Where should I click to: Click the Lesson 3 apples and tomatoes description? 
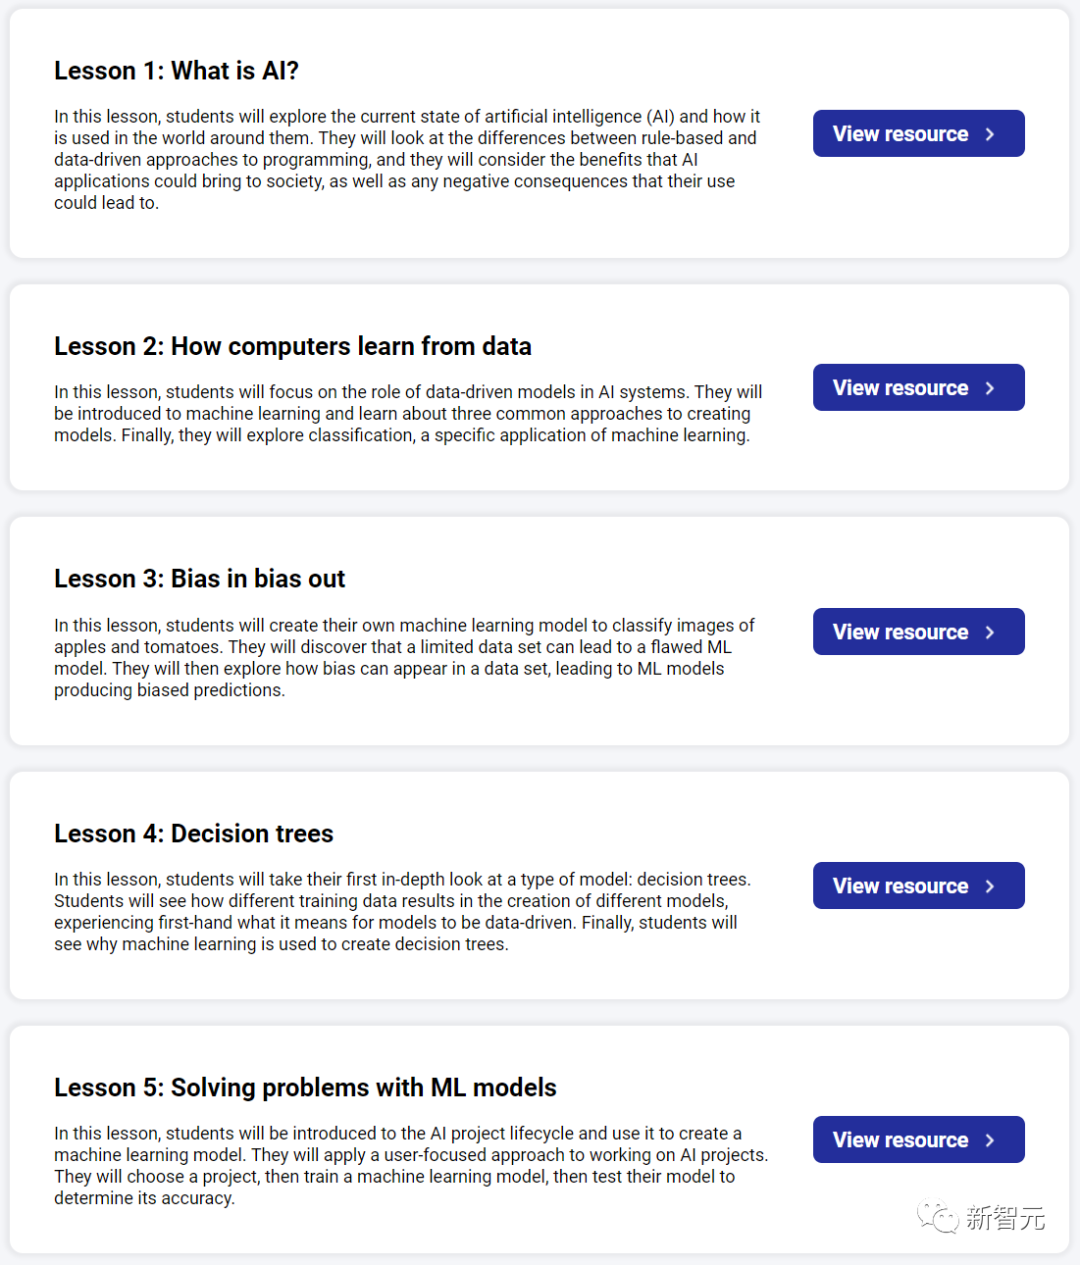(x=403, y=658)
